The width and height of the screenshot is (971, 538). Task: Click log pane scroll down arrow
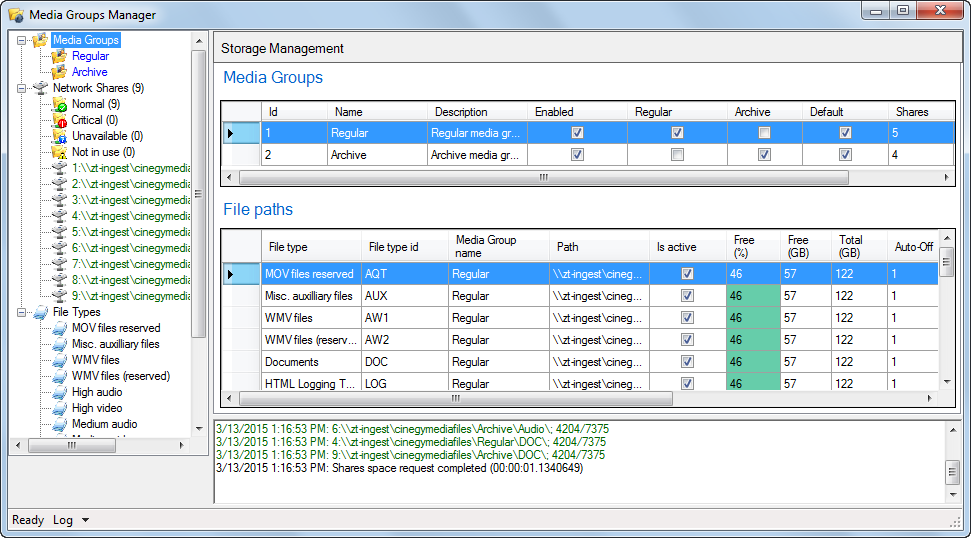(x=953, y=495)
